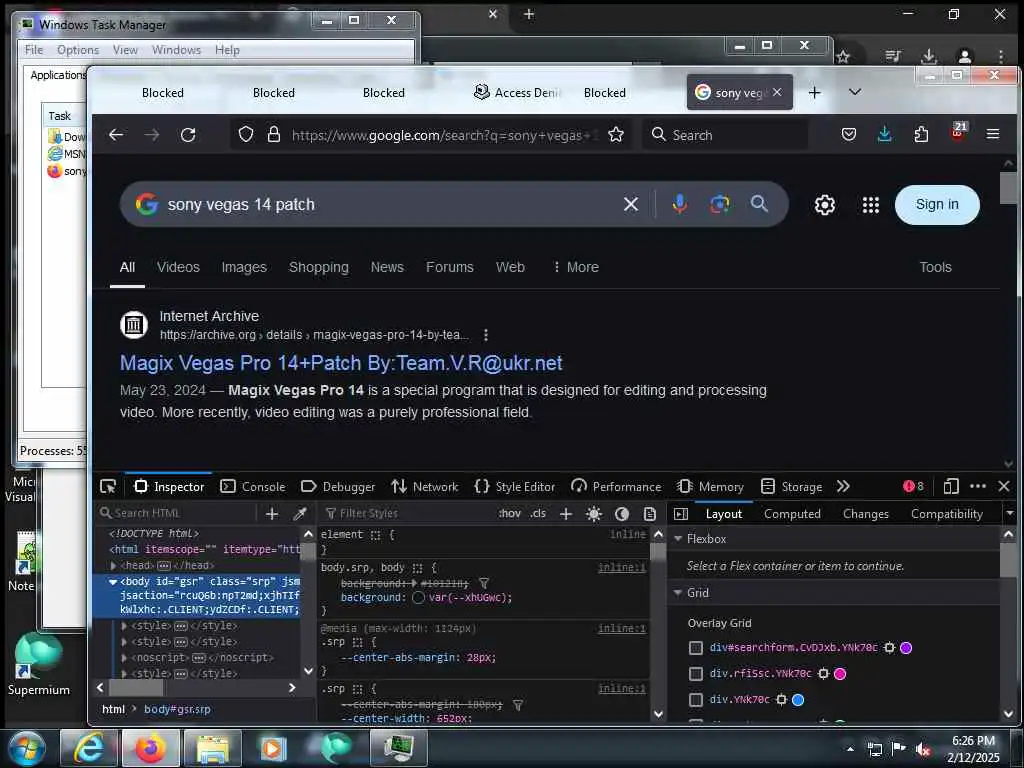Click body#gsr.srp in the breadcrumb

(177, 709)
